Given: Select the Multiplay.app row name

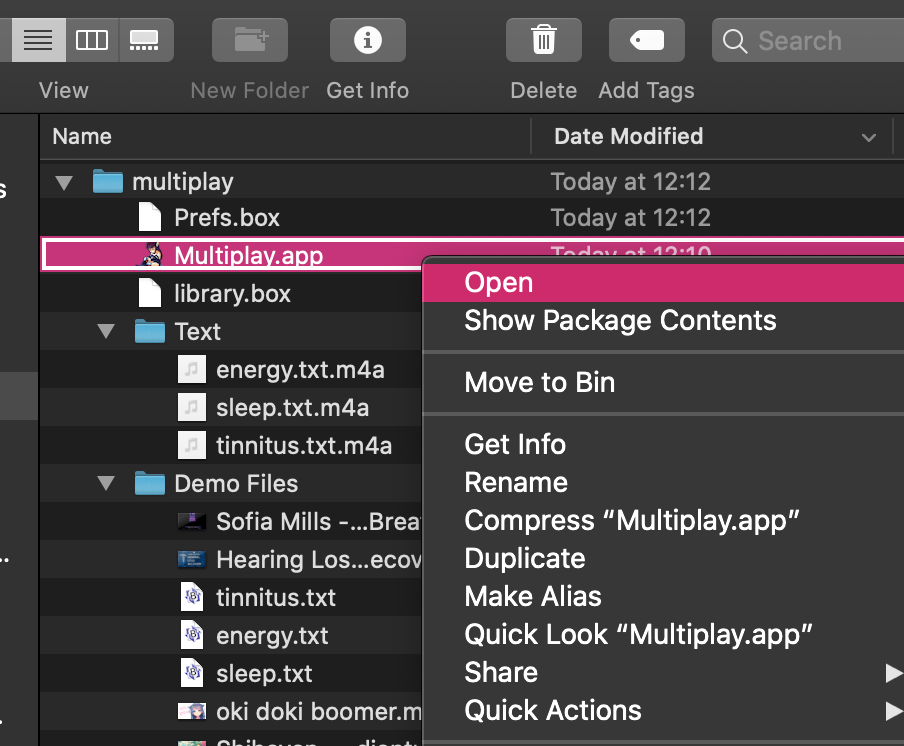Looking at the screenshot, I should pos(248,255).
